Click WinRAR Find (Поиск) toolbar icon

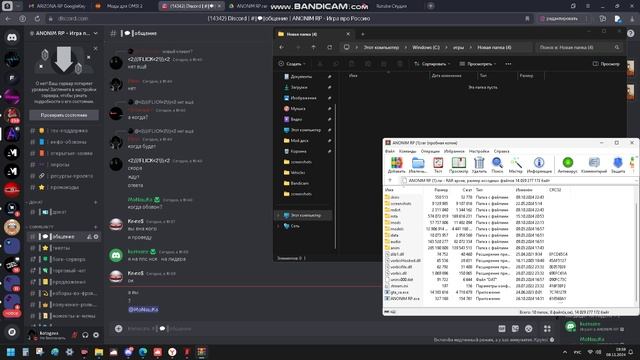pyautogui.click(x=497, y=165)
